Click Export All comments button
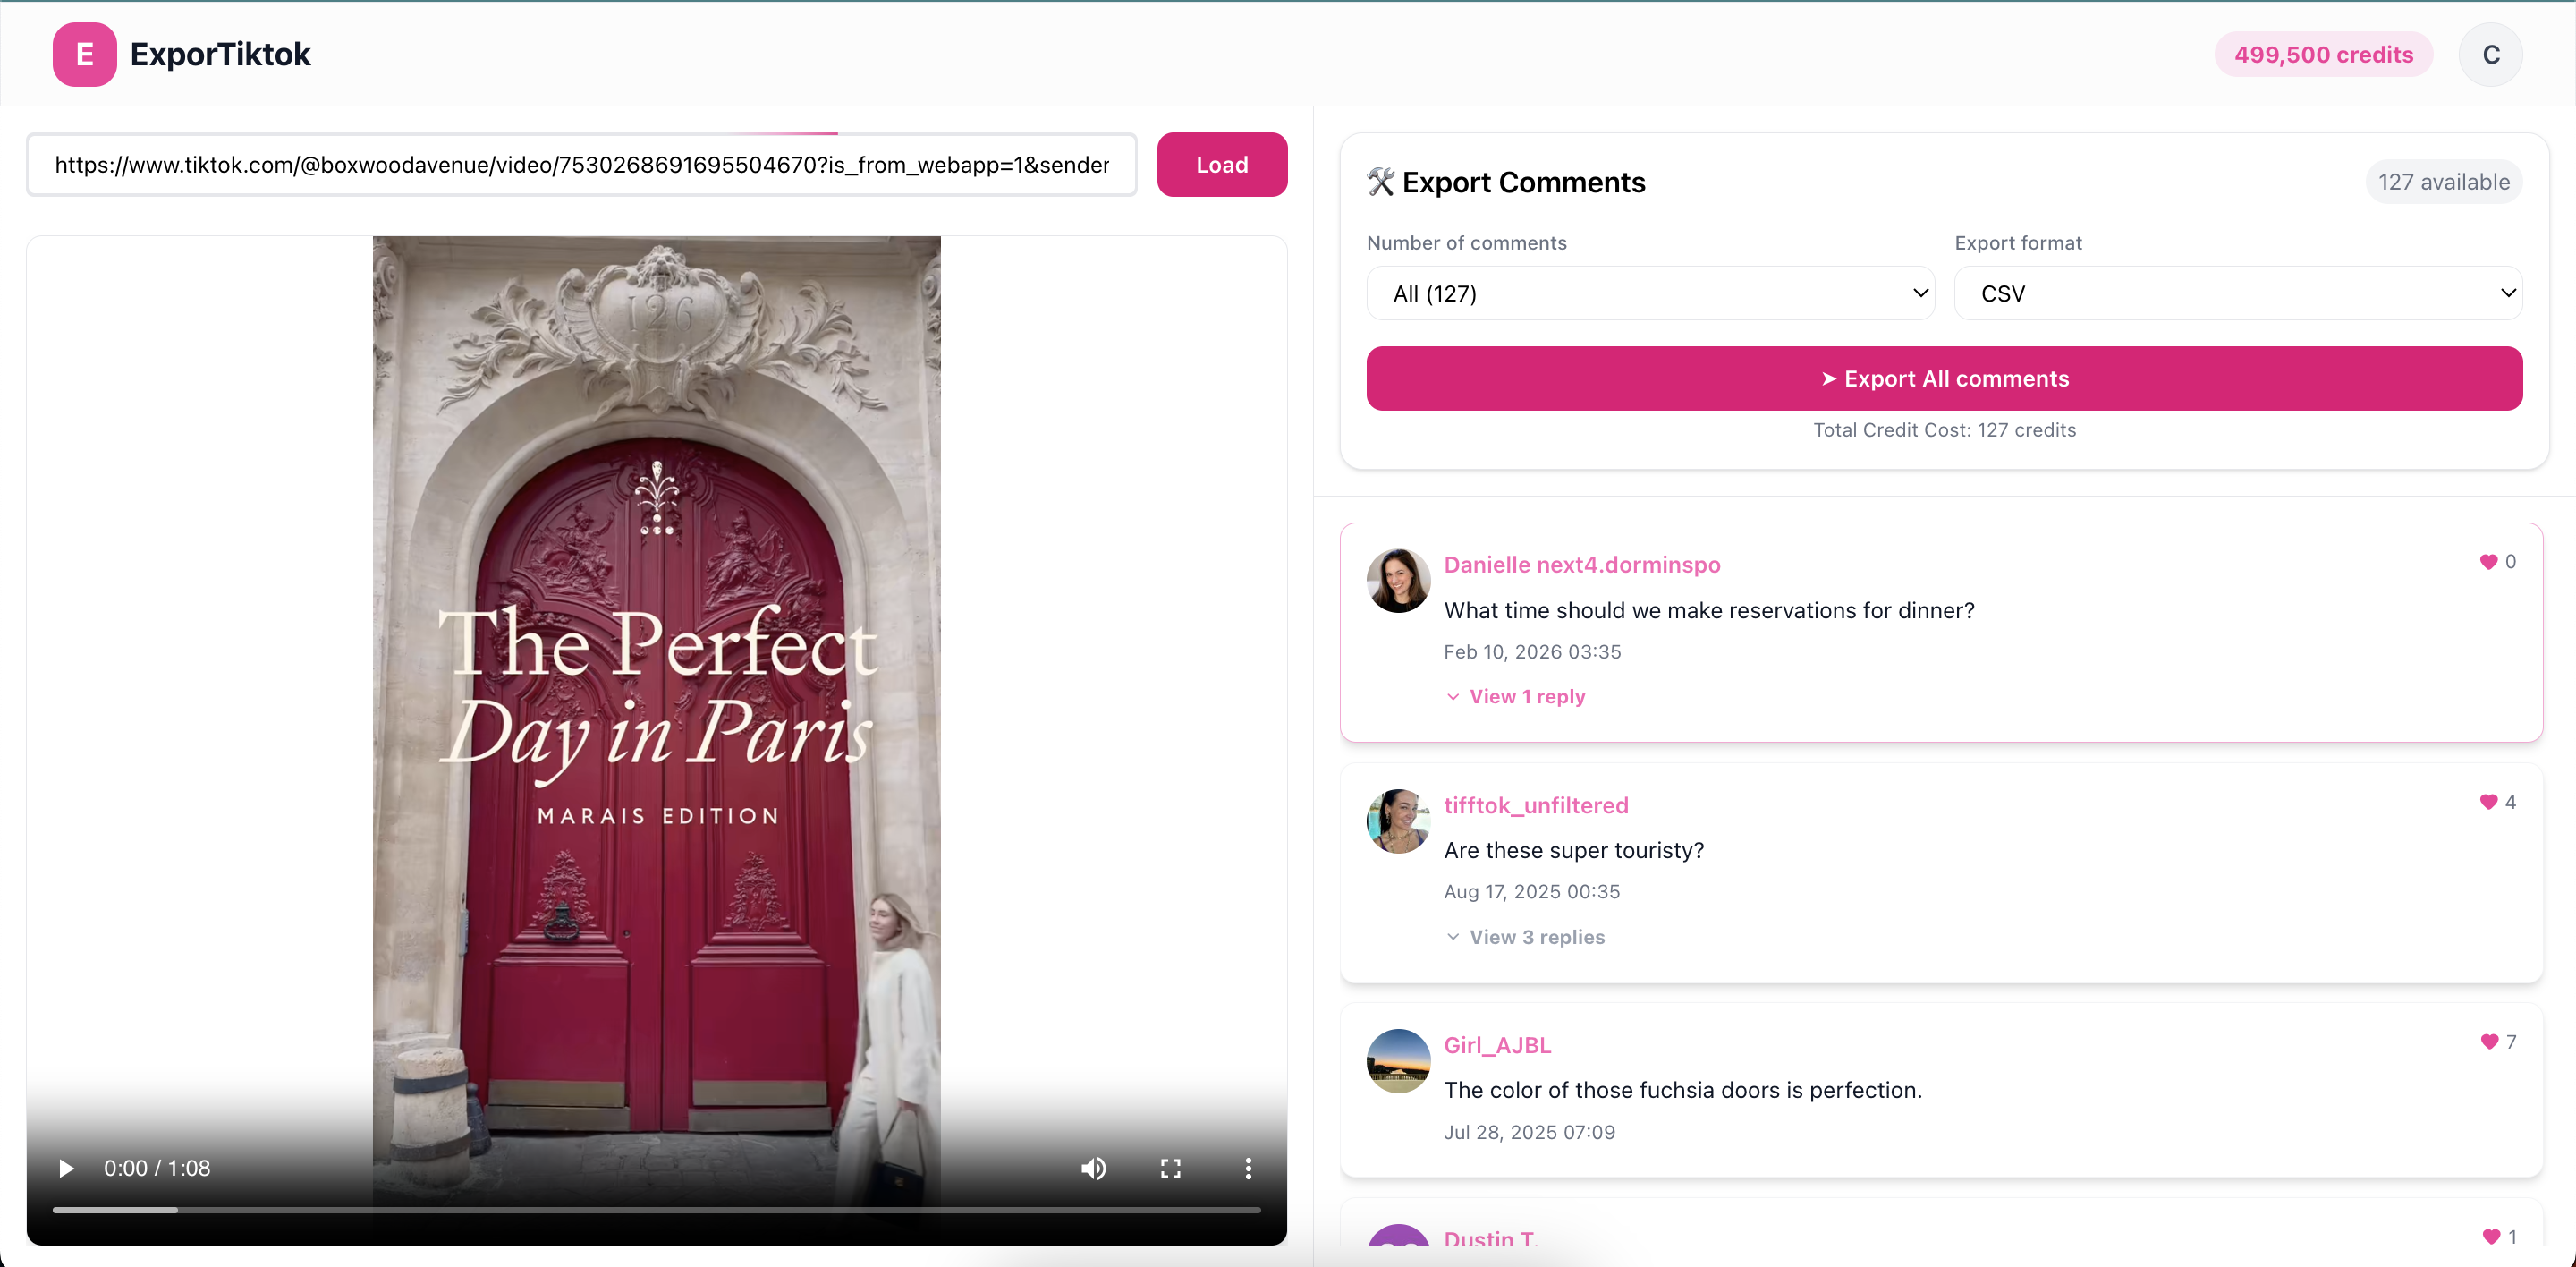 click(x=1943, y=379)
